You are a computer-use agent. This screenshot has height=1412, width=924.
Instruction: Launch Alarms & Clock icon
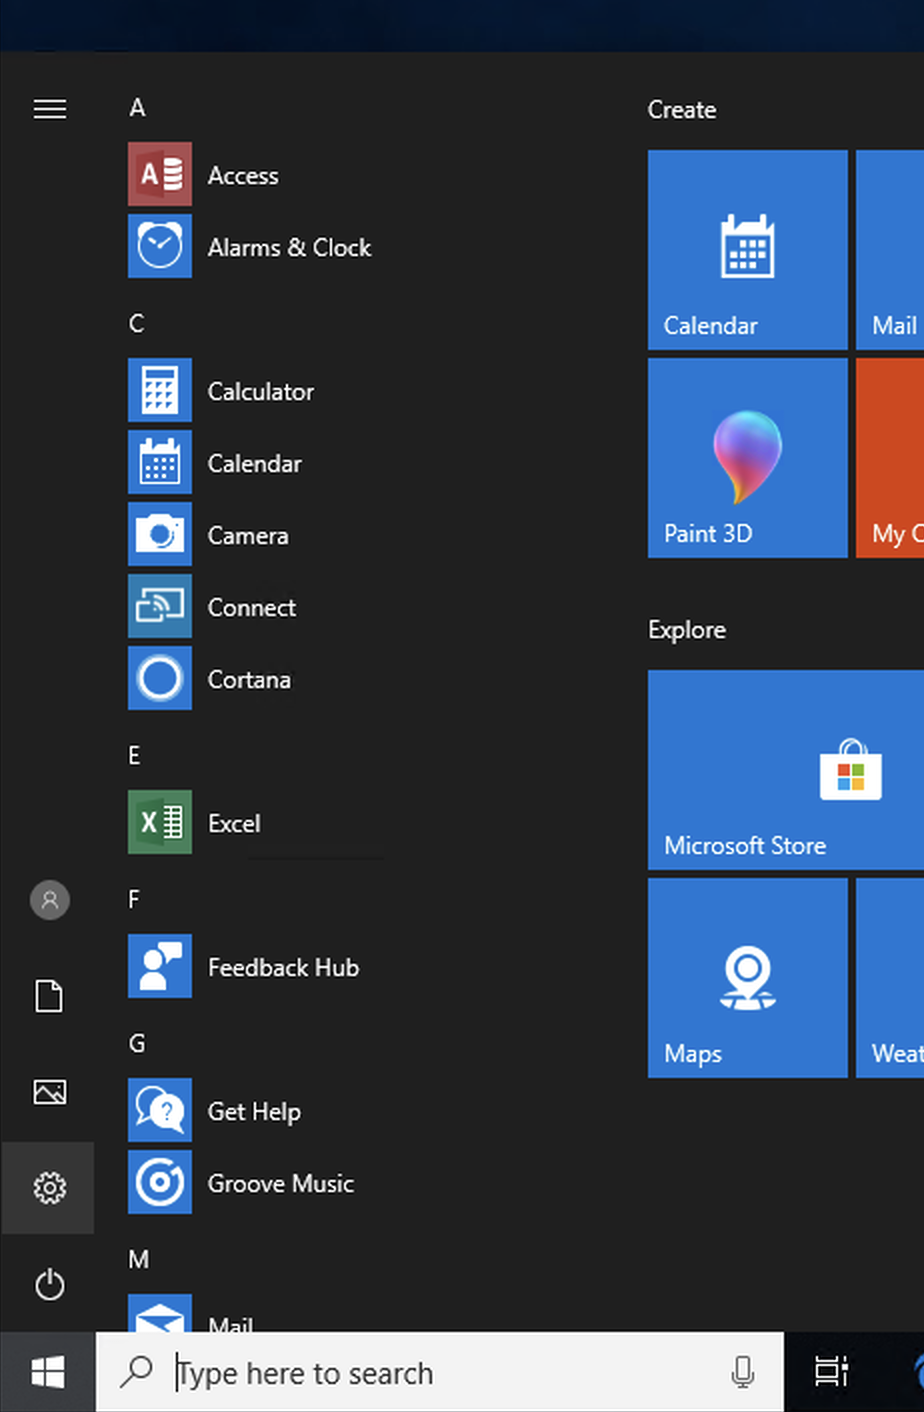coord(160,246)
